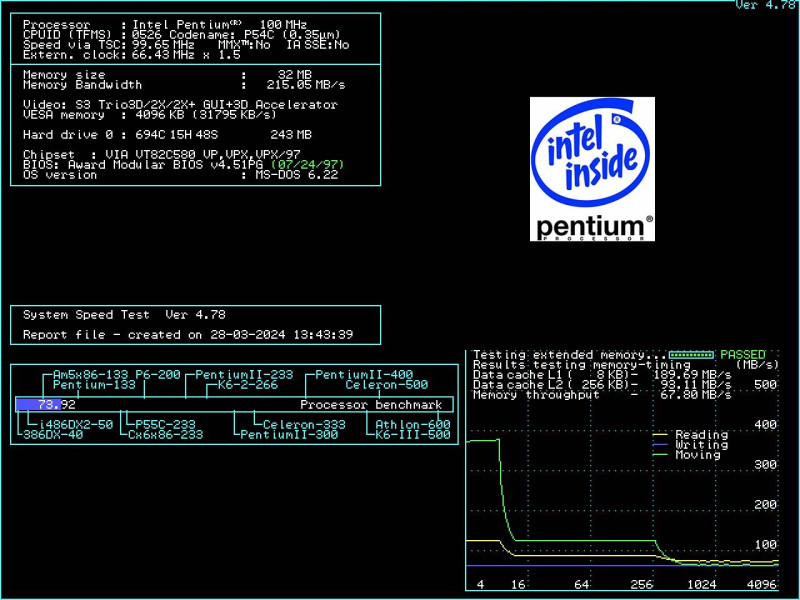Click the yellow Reading legend line
Image resolution: width=800 pixels, height=600 pixels.
point(660,435)
